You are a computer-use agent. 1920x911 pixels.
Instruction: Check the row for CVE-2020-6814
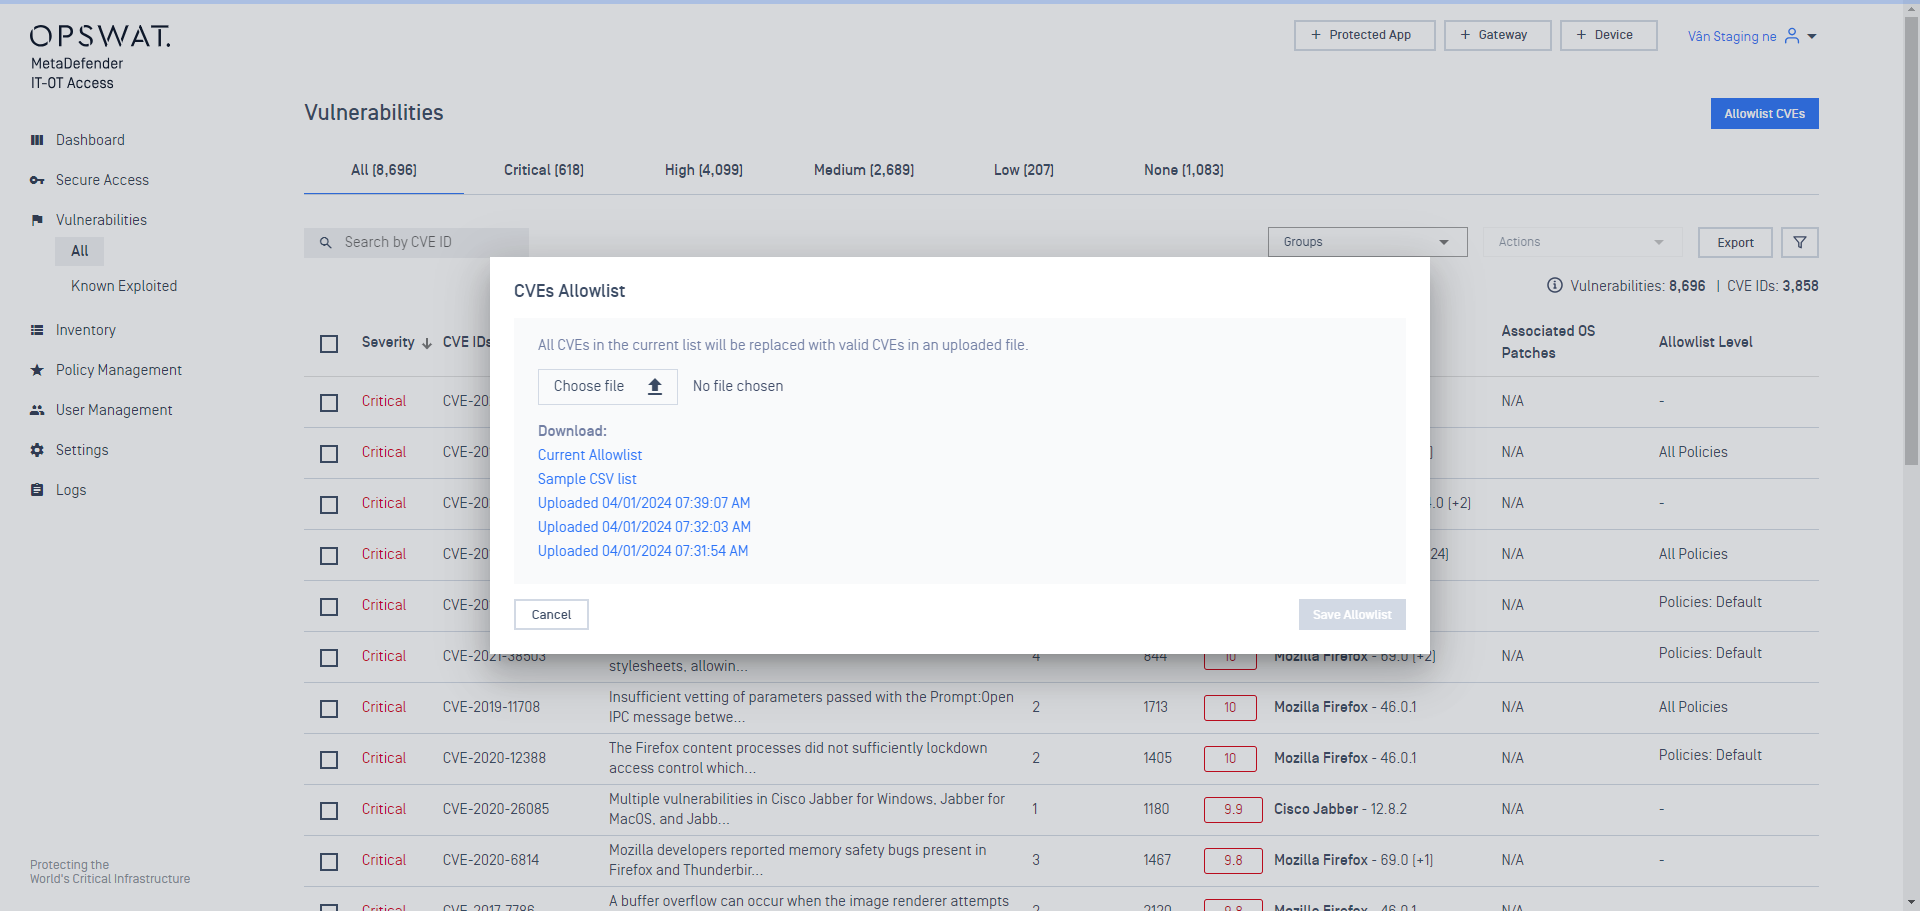click(329, 861)
